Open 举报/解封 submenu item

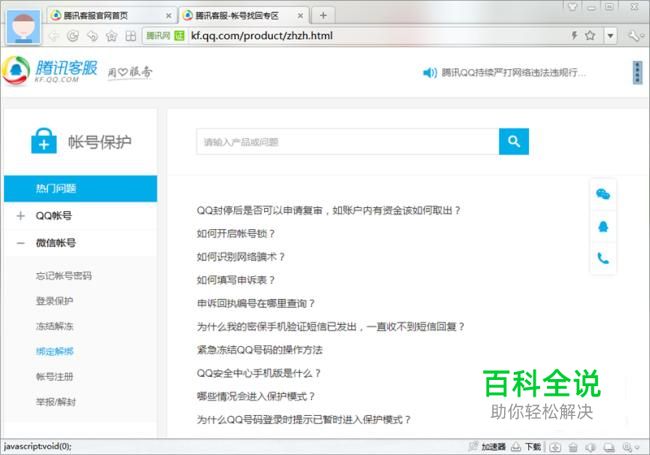pos(56,402)
